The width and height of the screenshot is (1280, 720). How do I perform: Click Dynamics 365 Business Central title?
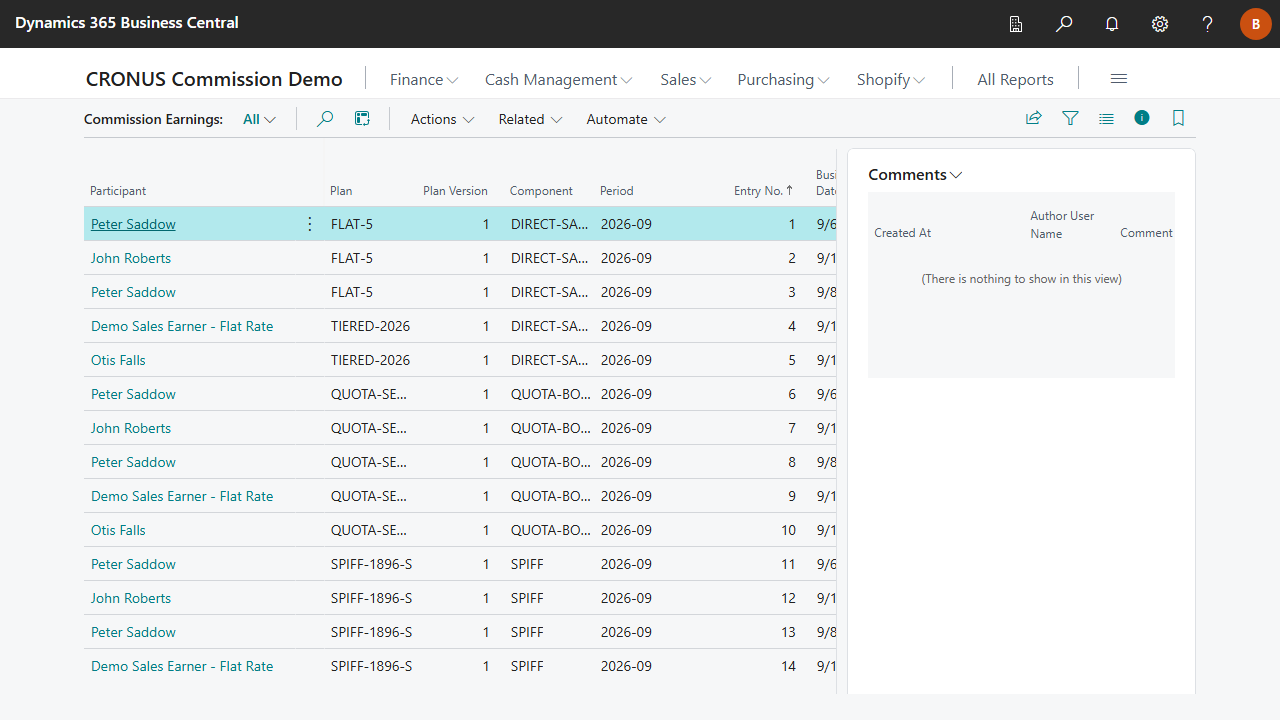127,22
